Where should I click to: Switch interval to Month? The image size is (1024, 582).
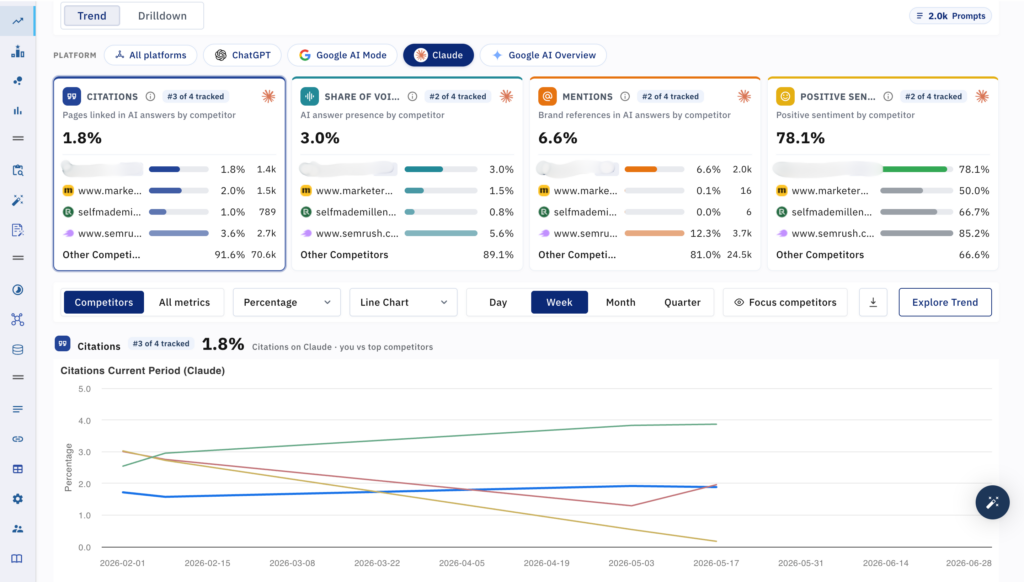click(x=620, y=302)
